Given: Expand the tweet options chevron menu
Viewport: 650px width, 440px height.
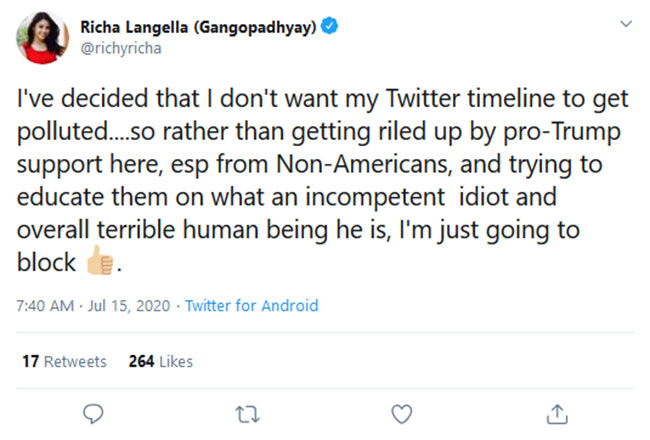Looking at the screenshot, I should click(x=625, y=23).
